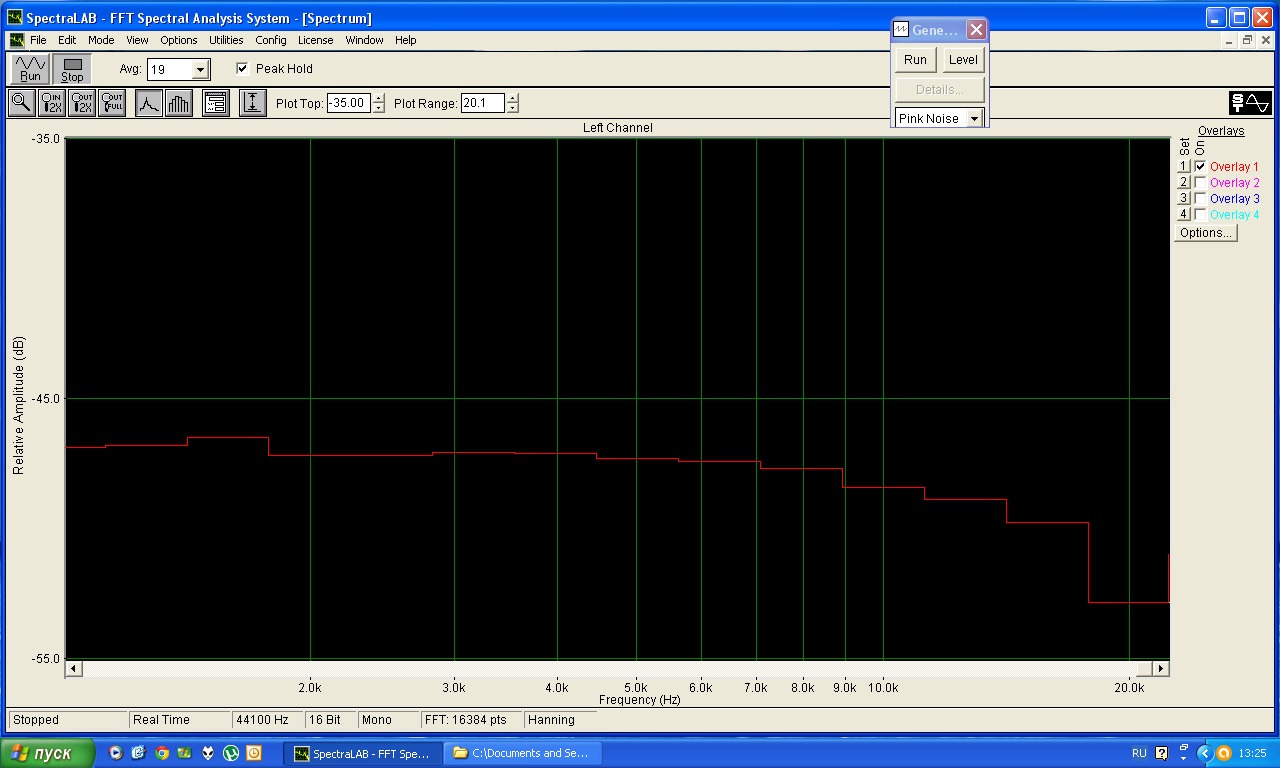Click the generator Level button
The image size is (1280, 768).
pyautogui.click(x=963, y=60)
